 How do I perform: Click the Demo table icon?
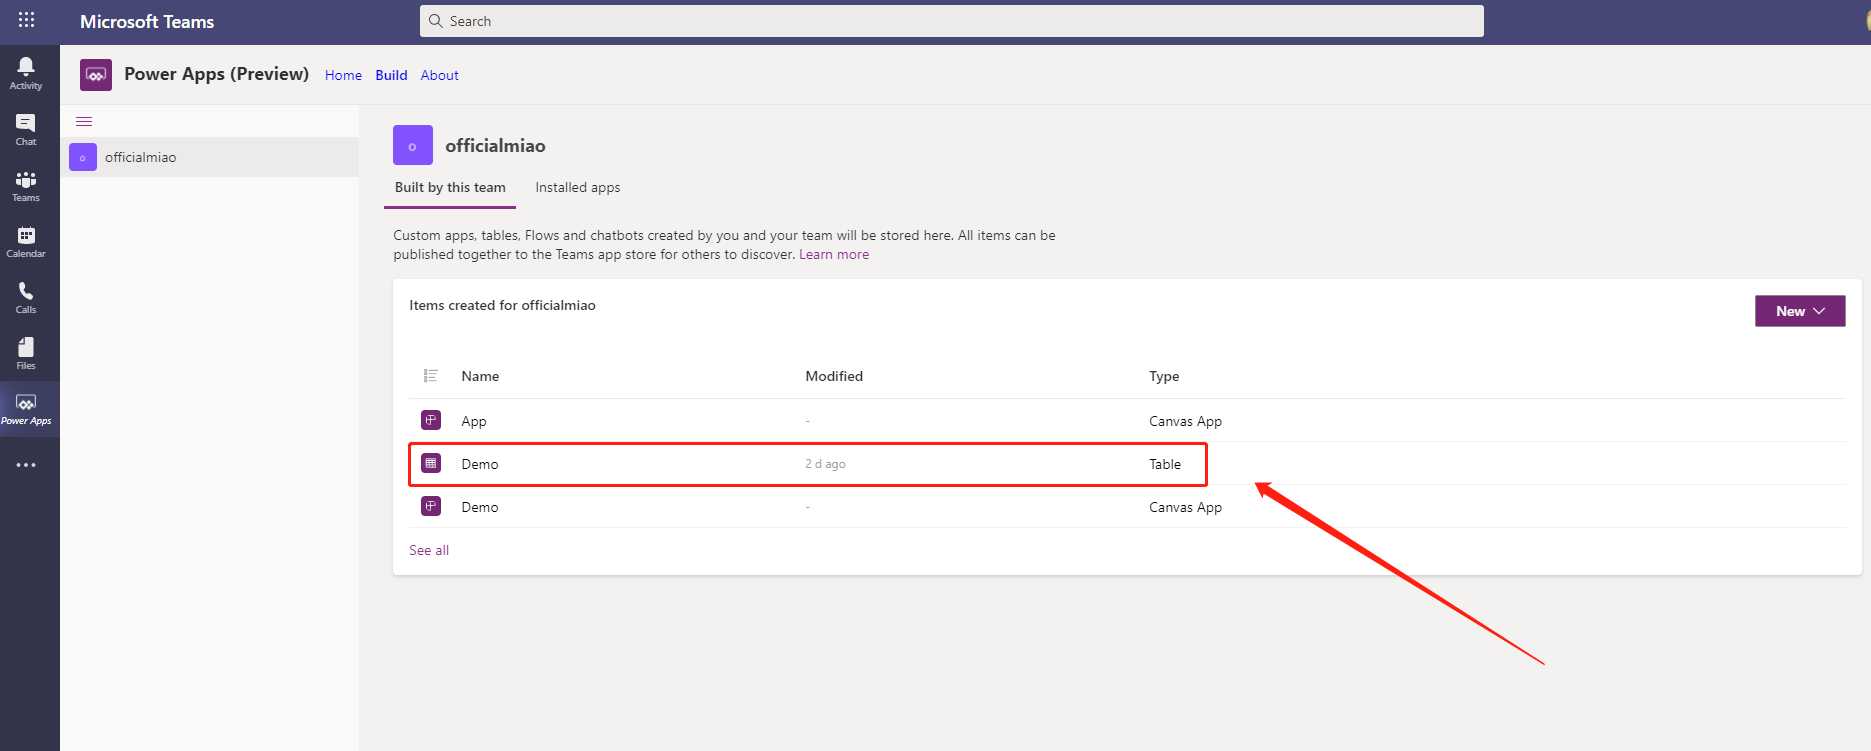point(431,463)
